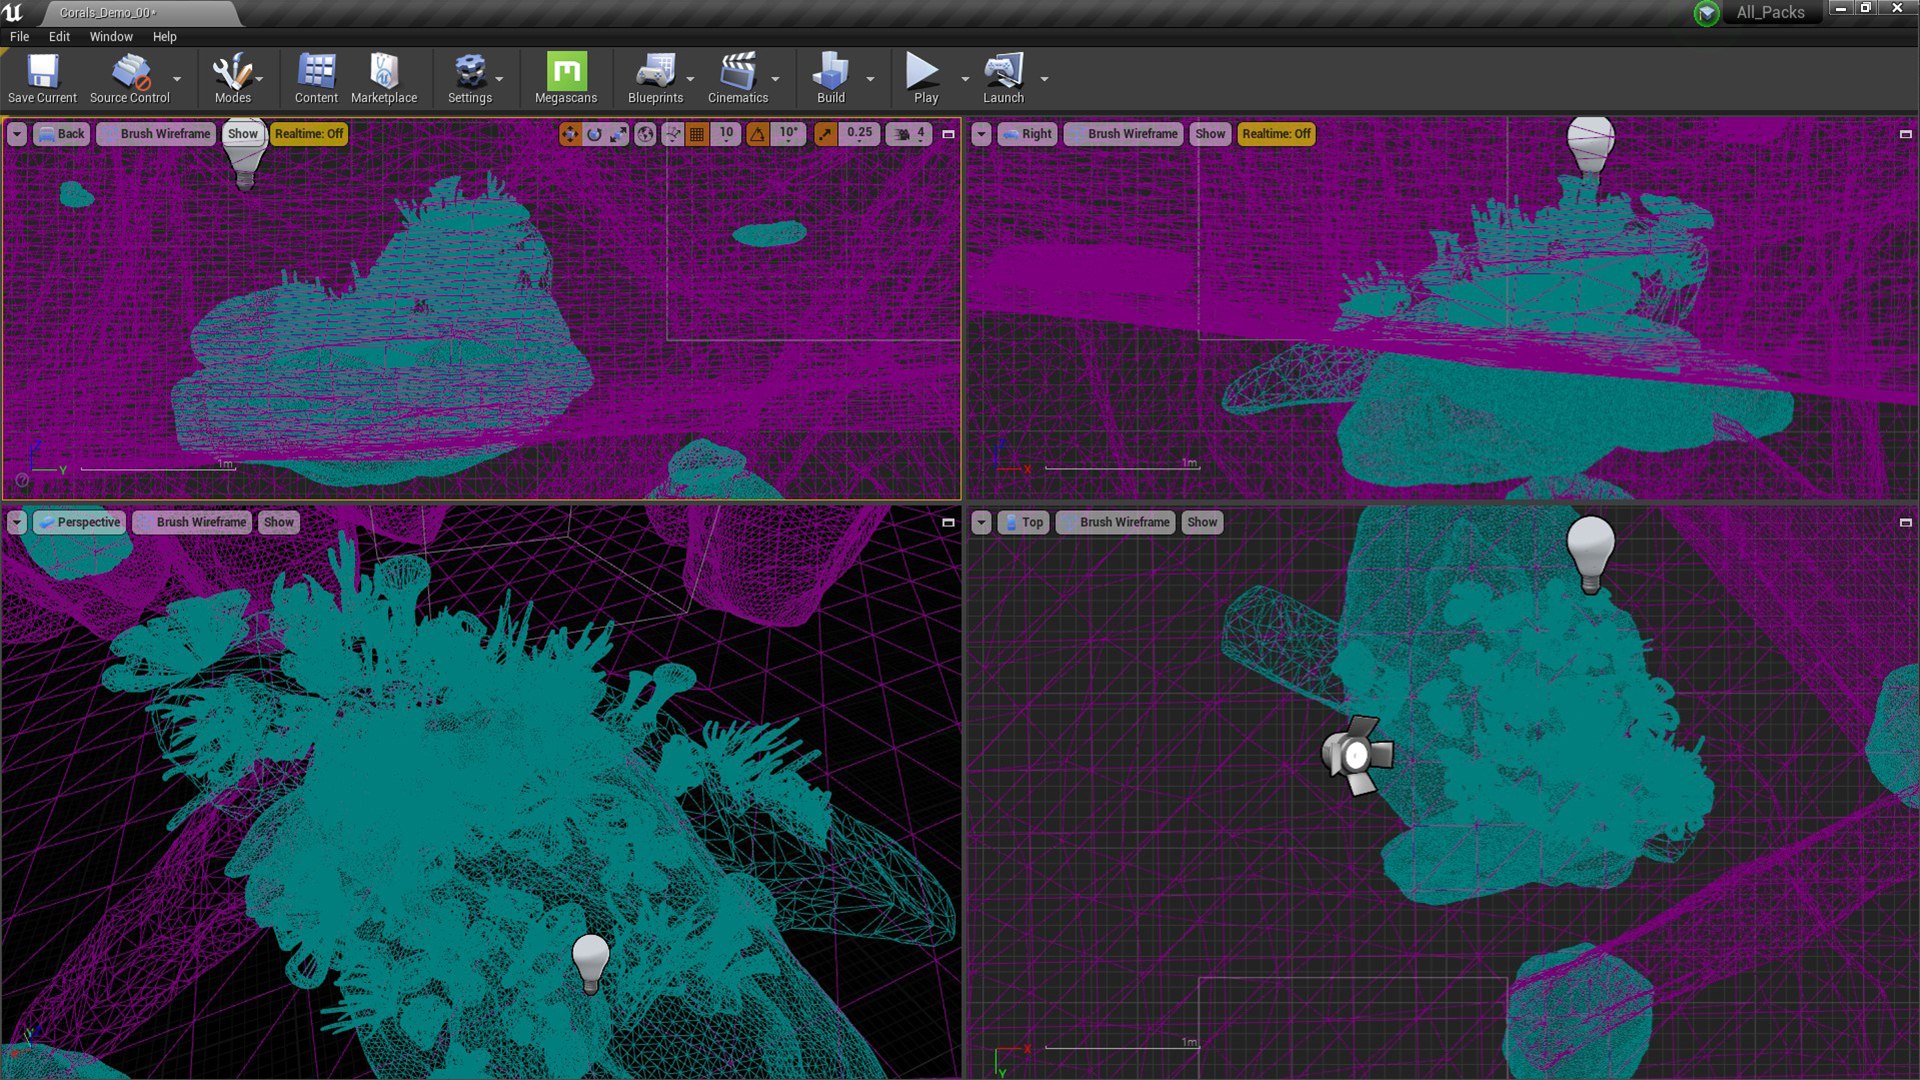Select the scale transform tool
This screenshot has height=1080, width=1920.
[619, 134]
